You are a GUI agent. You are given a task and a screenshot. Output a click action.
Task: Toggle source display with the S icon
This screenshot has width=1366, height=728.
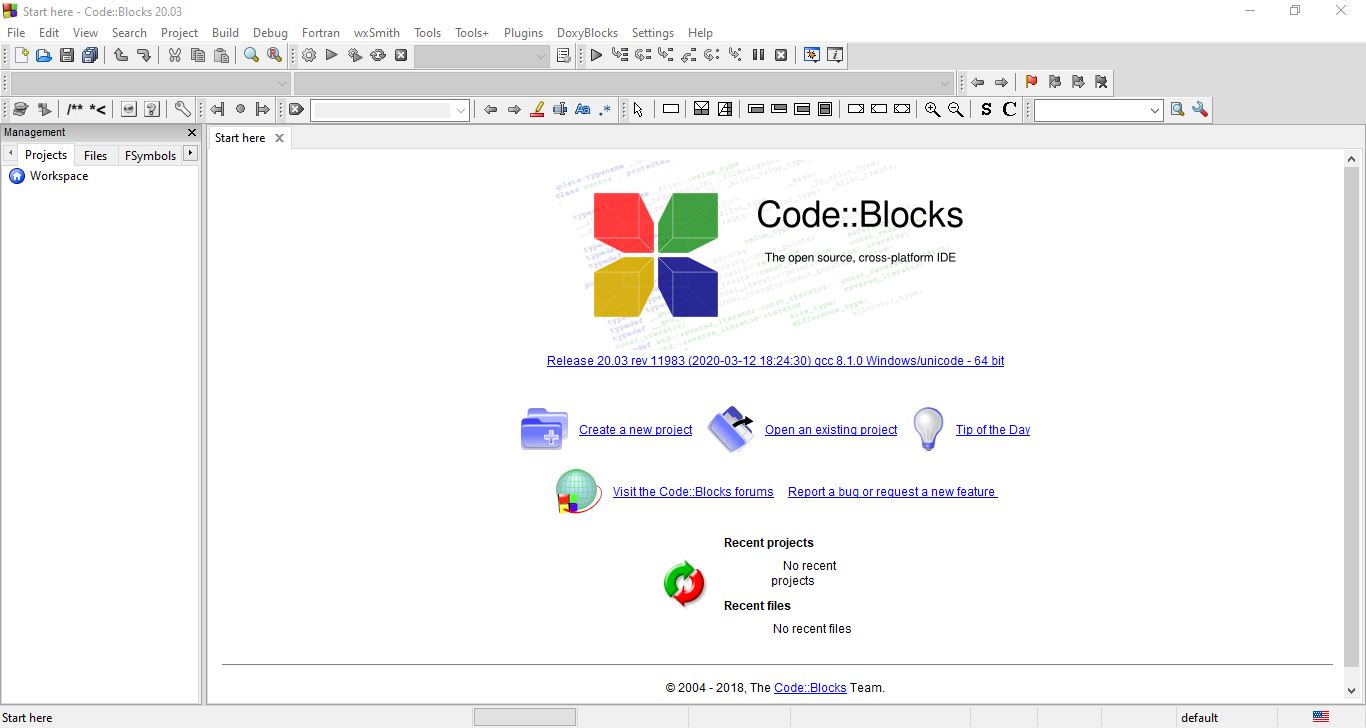point(987,110)
